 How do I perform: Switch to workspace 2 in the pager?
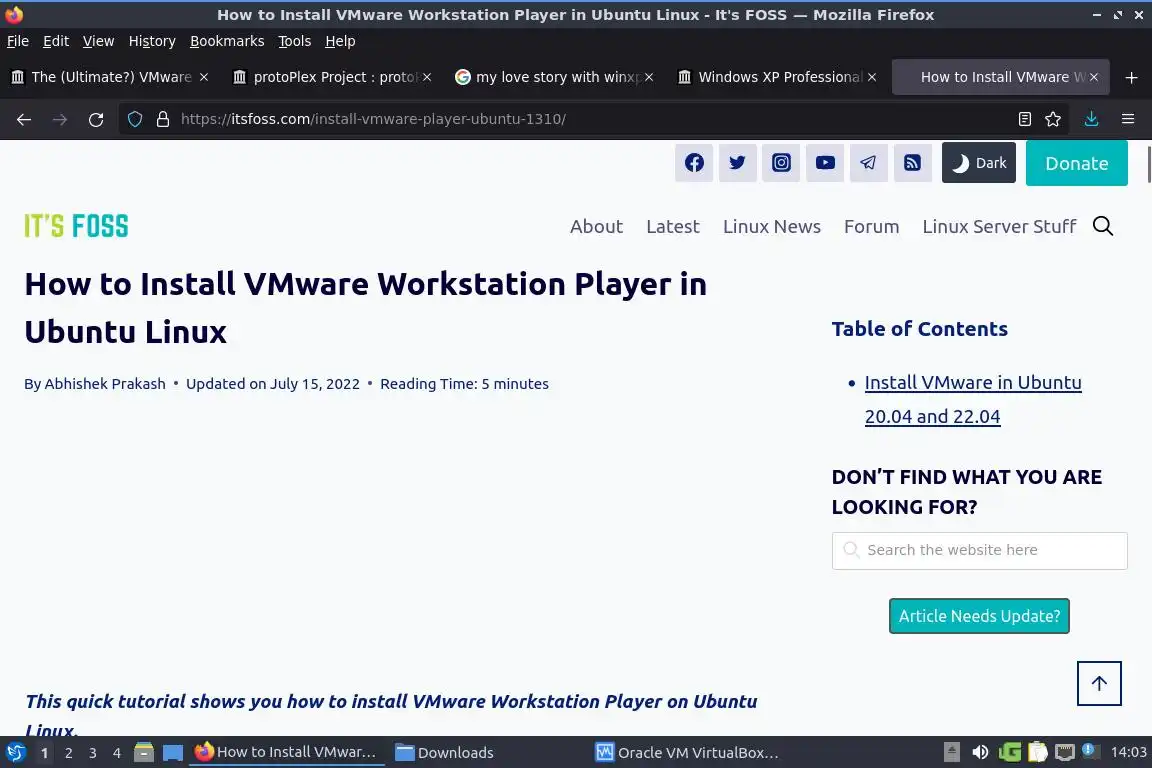tap(68, 753)
